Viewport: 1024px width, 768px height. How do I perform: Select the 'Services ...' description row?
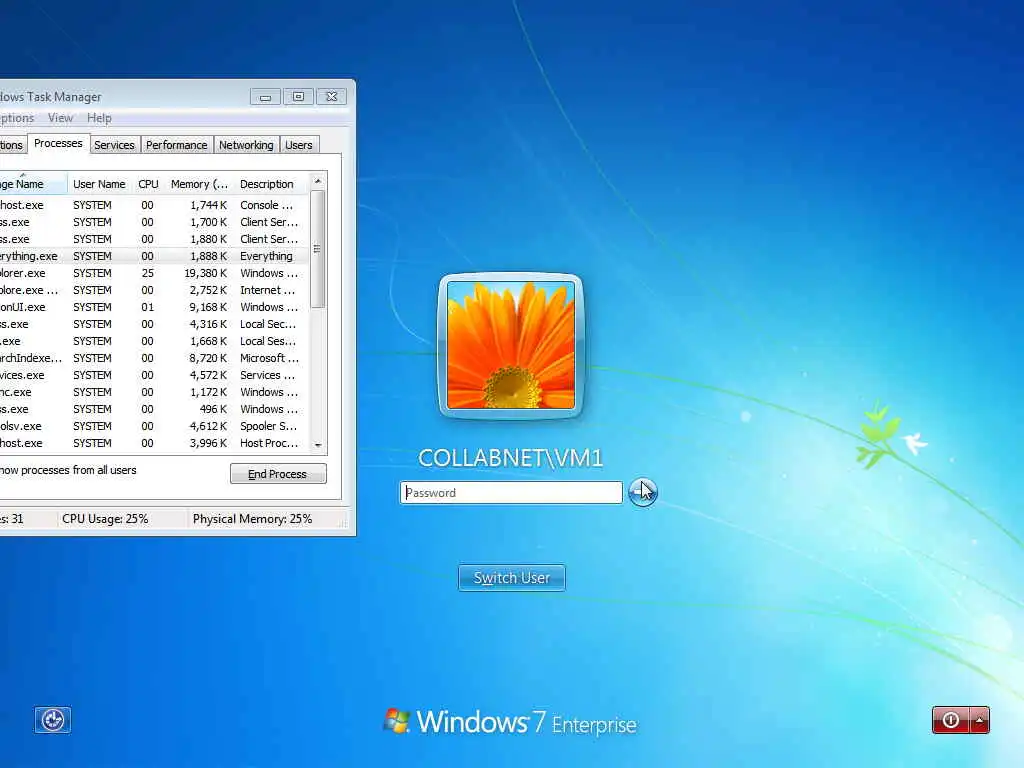[154, 375]
